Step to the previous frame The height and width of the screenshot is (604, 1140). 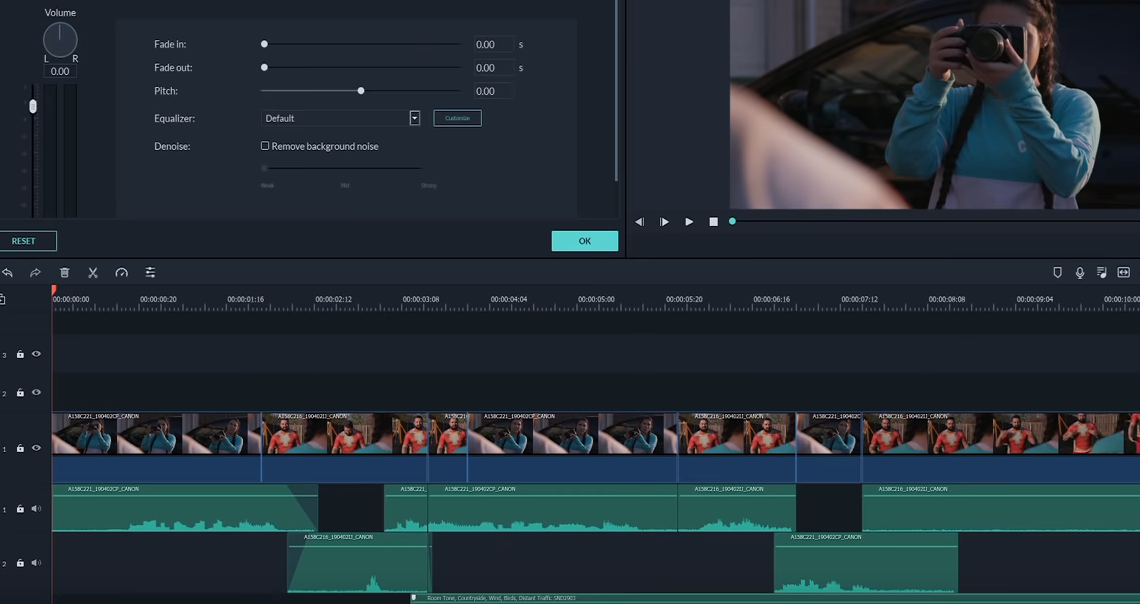[639, 222]
